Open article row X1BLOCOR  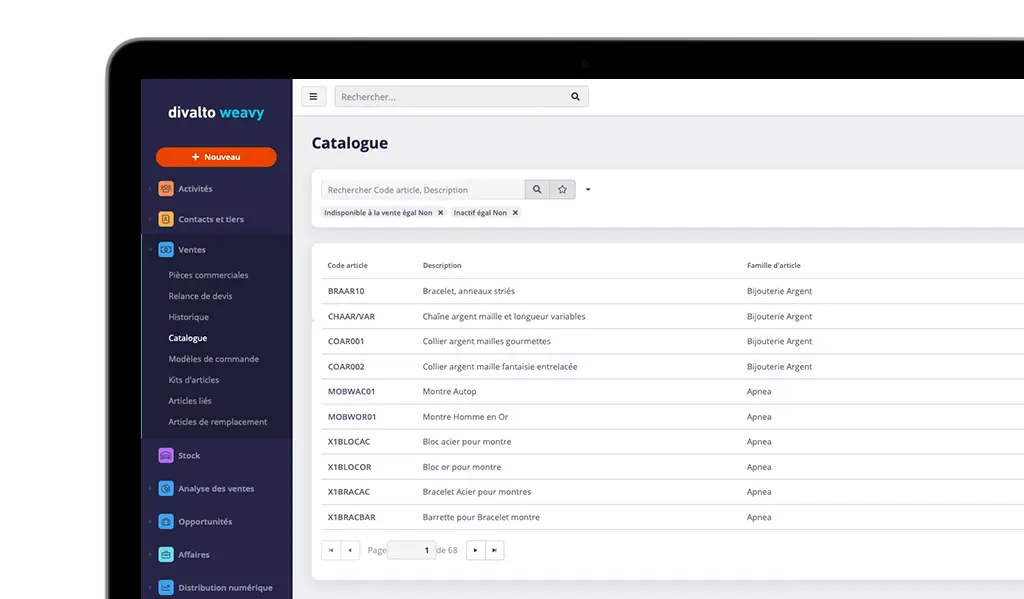click(x=673, y=467)
